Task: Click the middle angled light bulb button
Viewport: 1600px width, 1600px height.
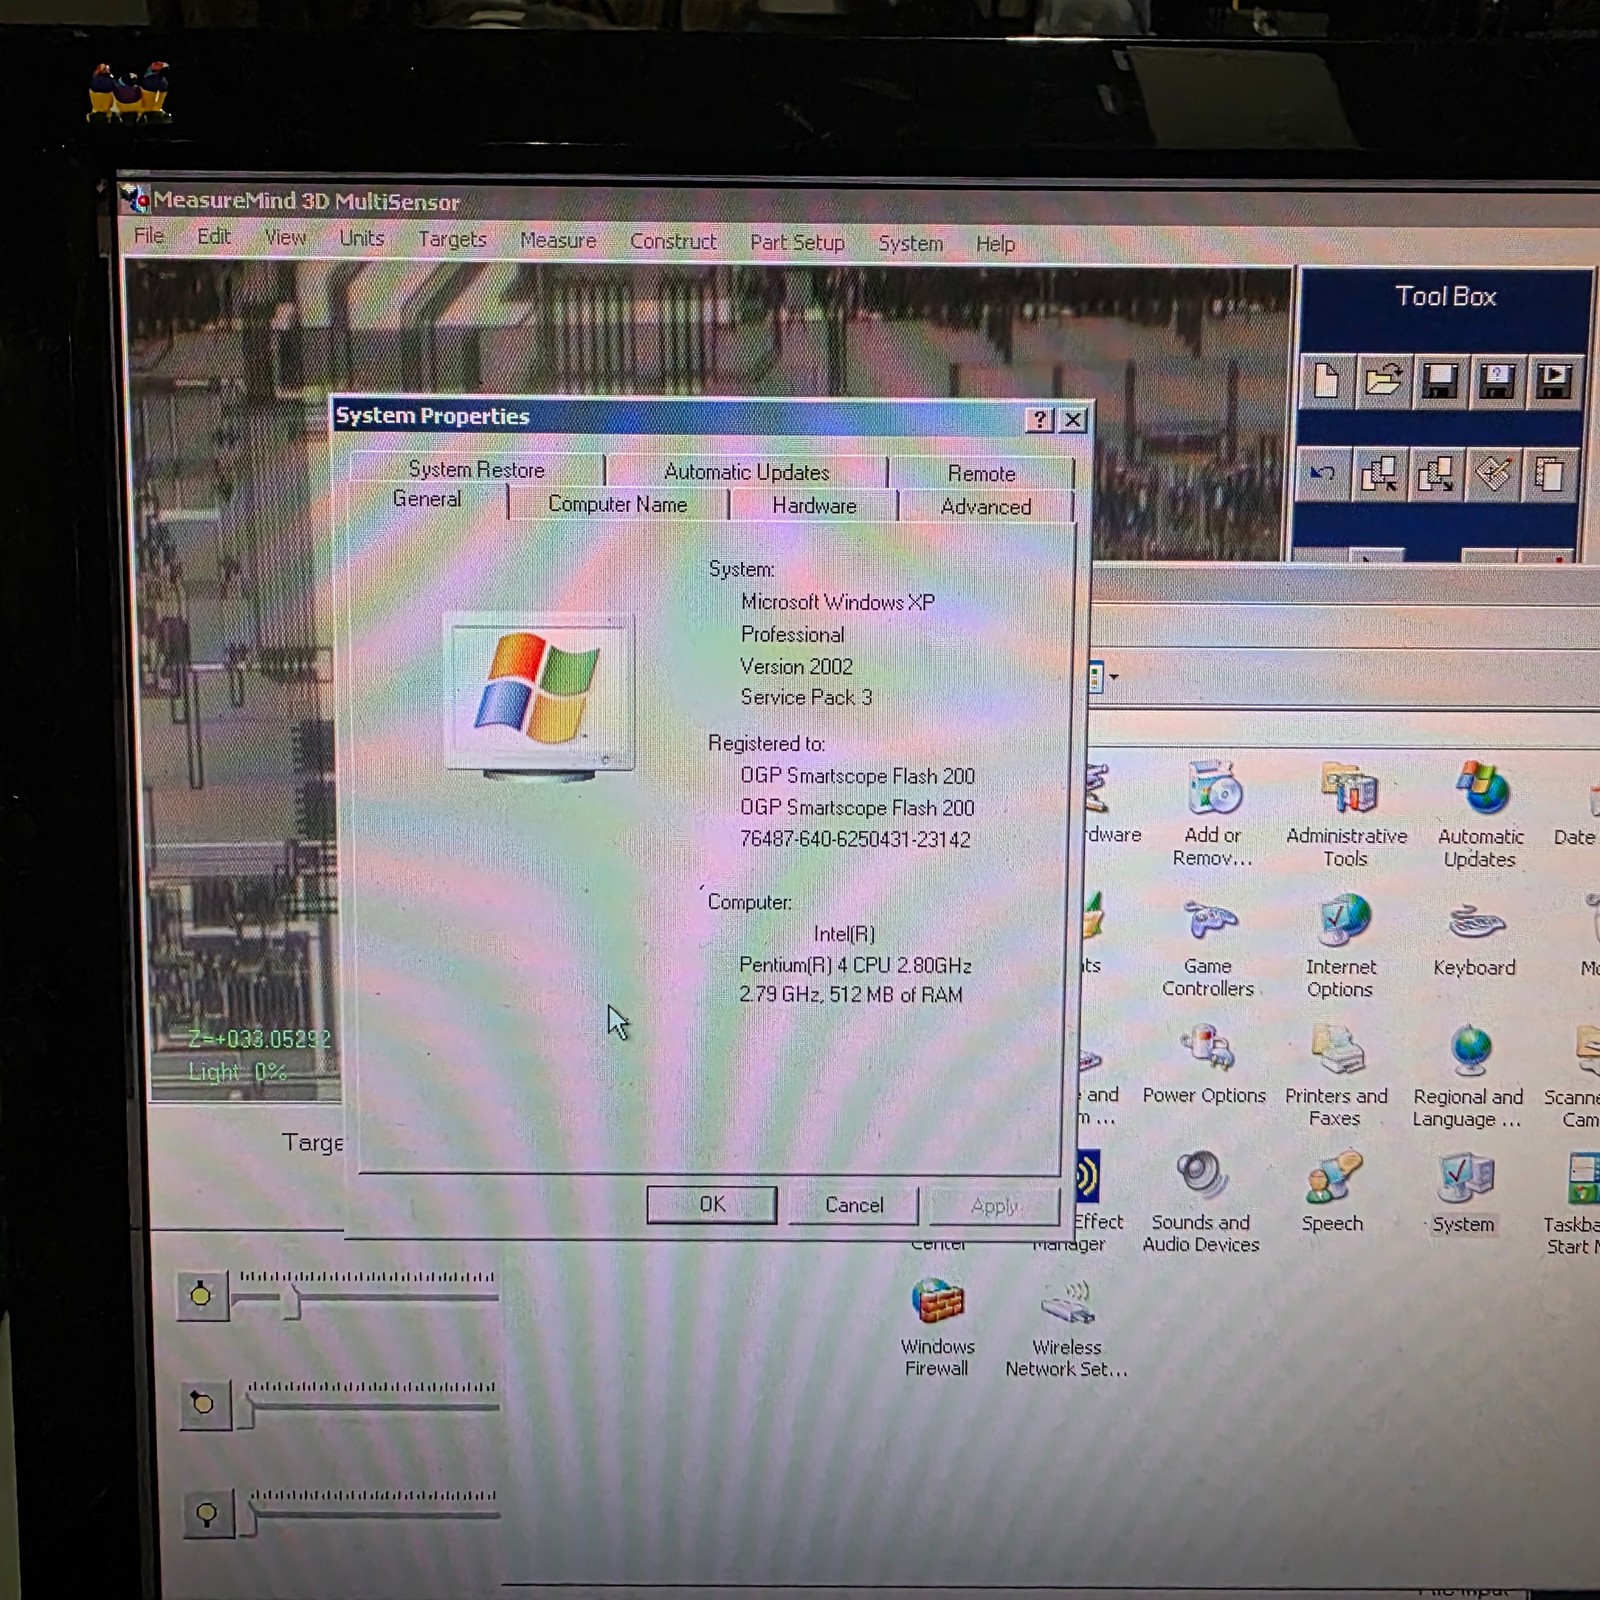Action: [x=204, y=1403]
